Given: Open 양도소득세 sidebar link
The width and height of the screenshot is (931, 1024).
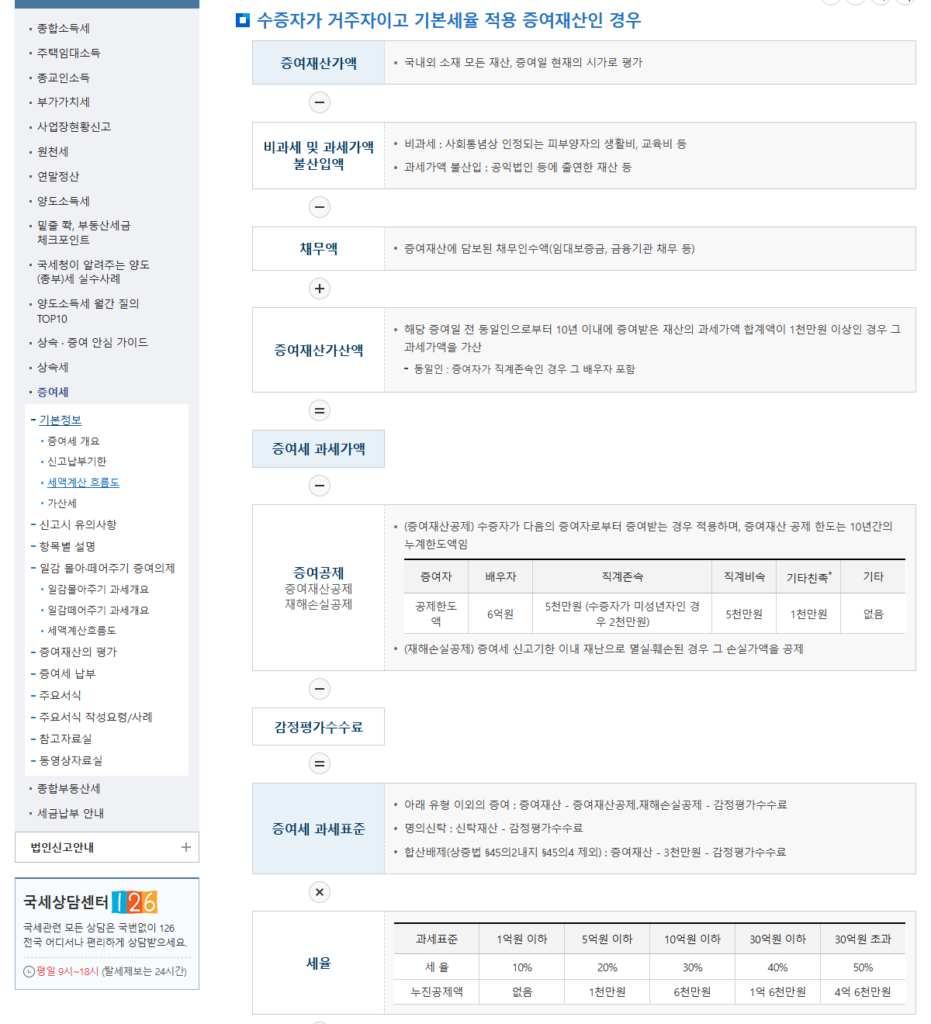Looking at the screenshot, I should click(x=63, y=201).
